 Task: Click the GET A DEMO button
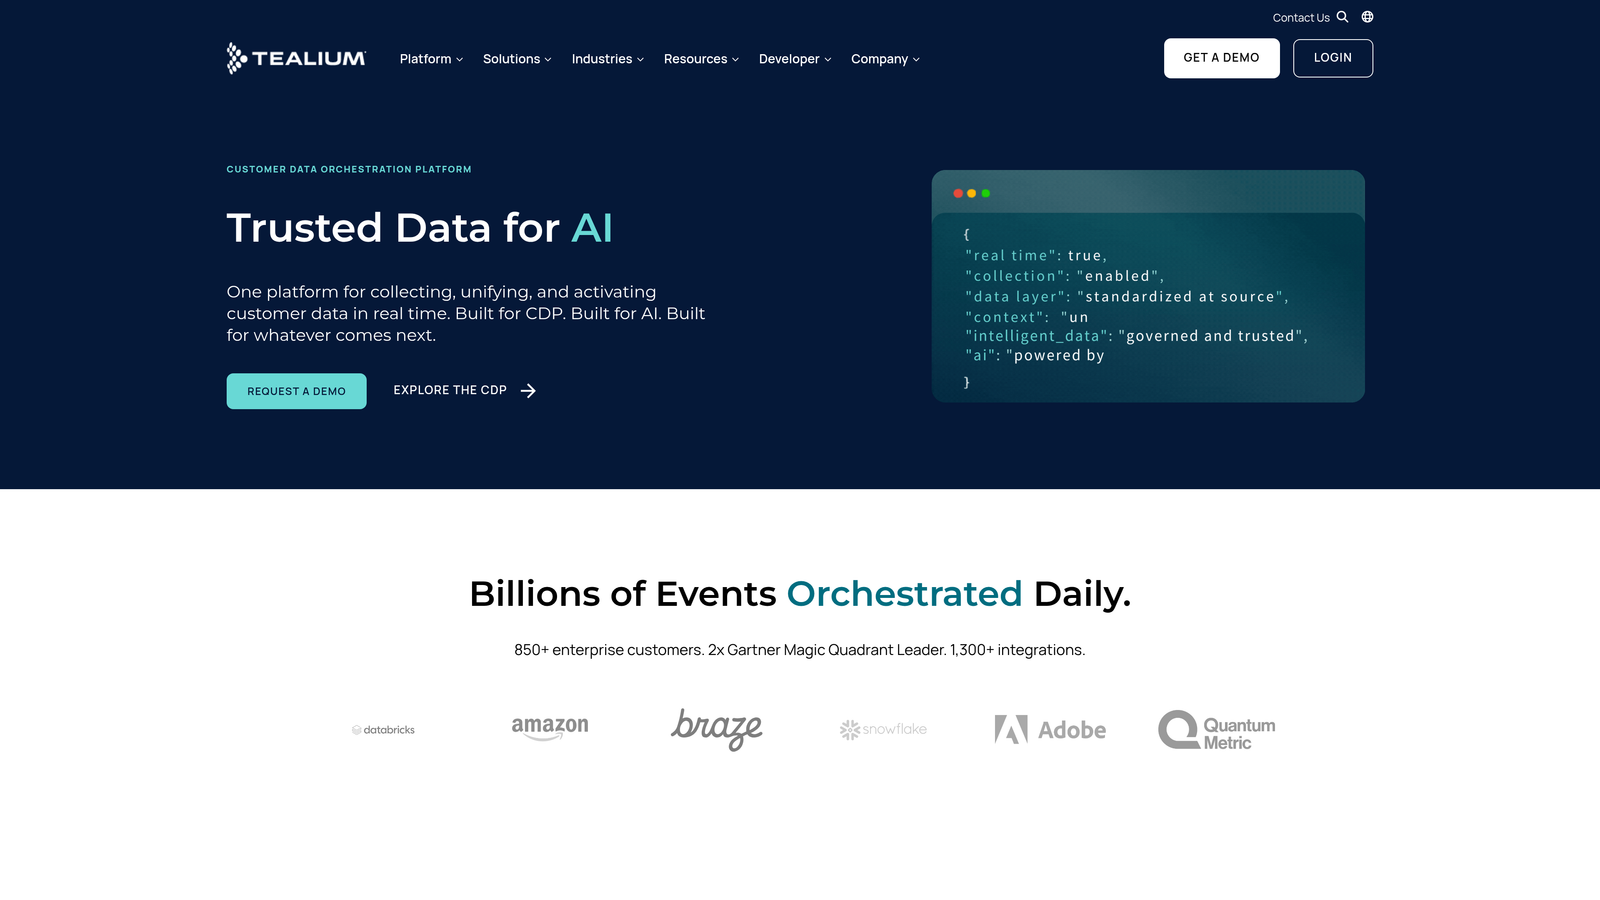pos(1221,58)
